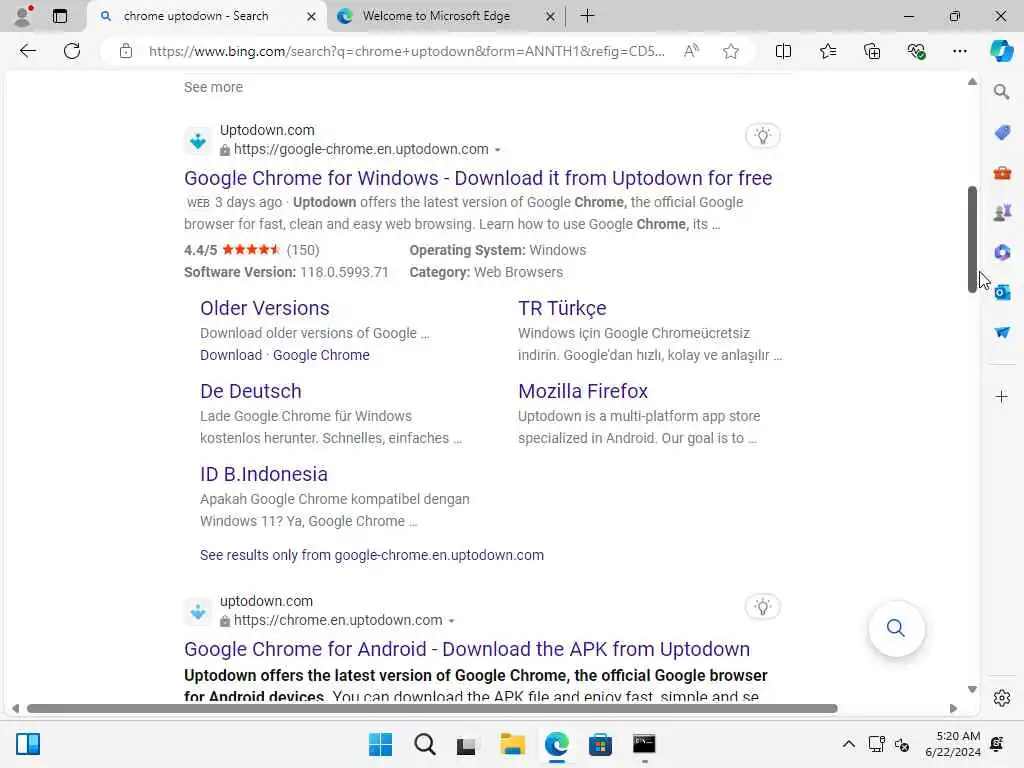This screenshot has width=1024, height=768.
Task: See results only from google-chrome.en.uptodown.com
Action: coord(372,554)
